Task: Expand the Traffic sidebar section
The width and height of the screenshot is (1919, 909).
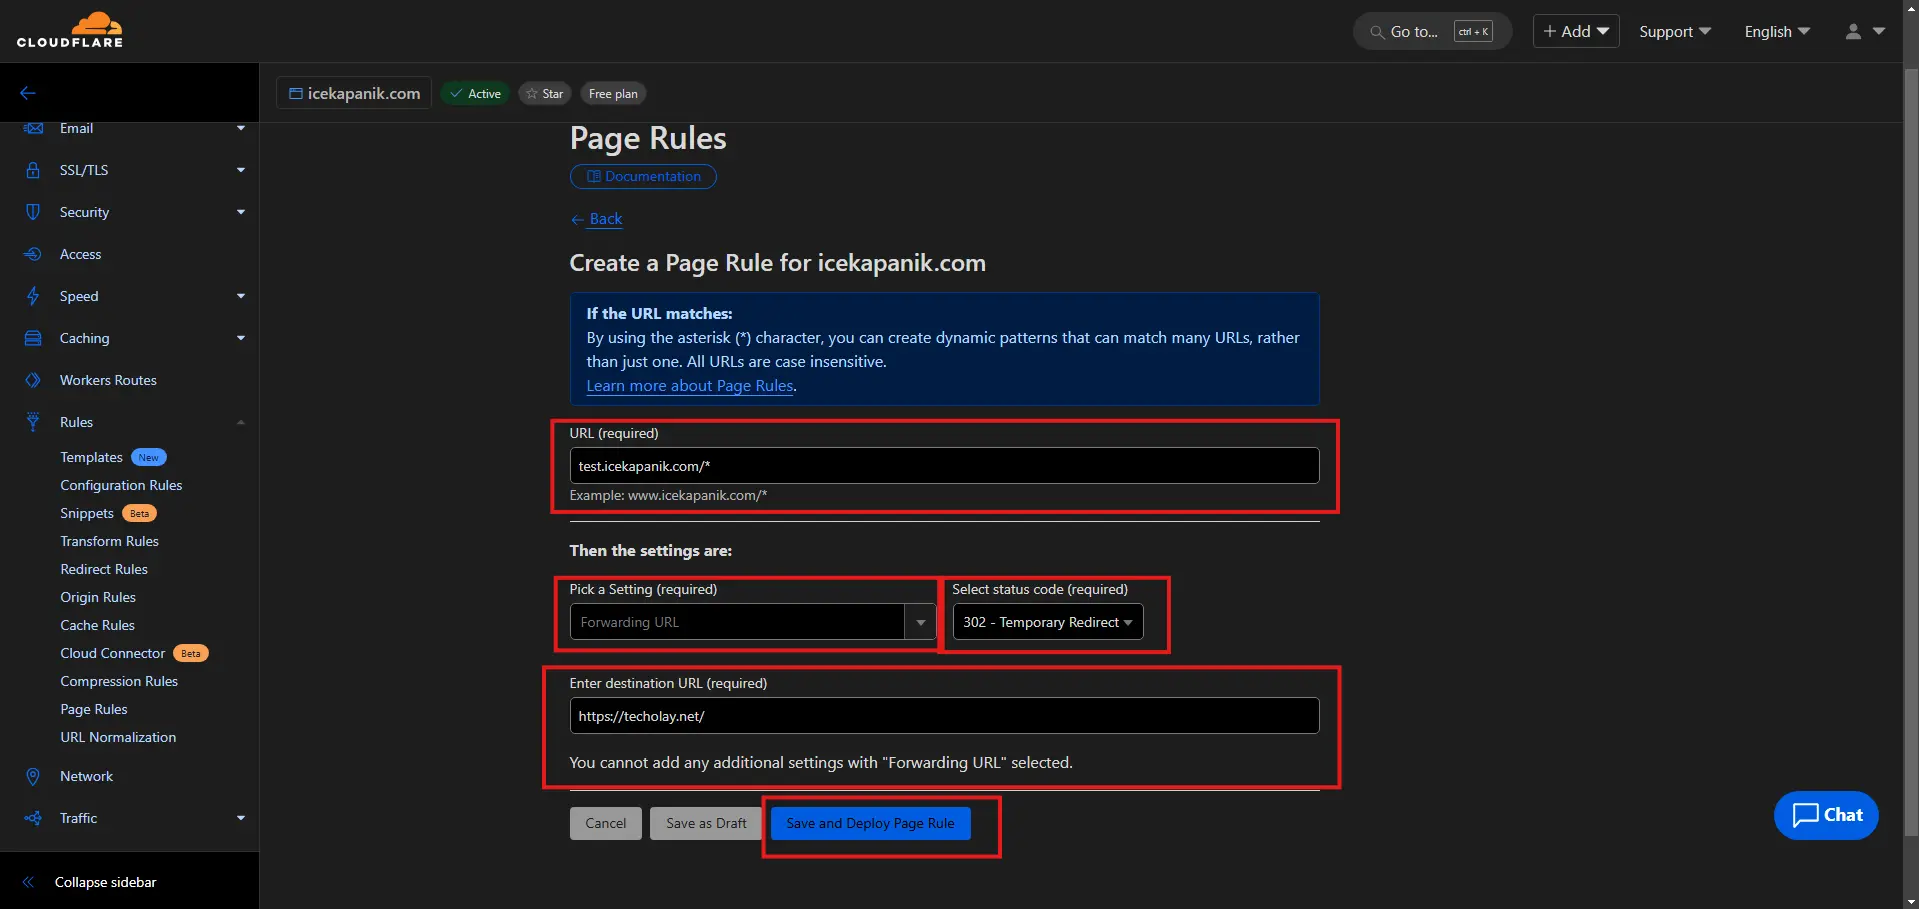Action: pyautogui.click(x=241, y=818)
